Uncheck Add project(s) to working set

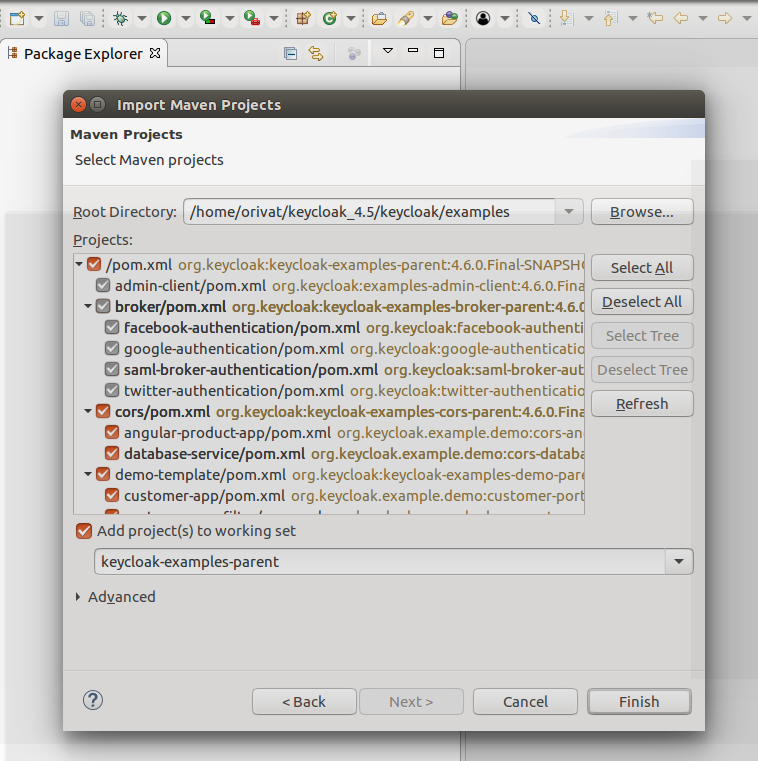[x=84, y=531]
